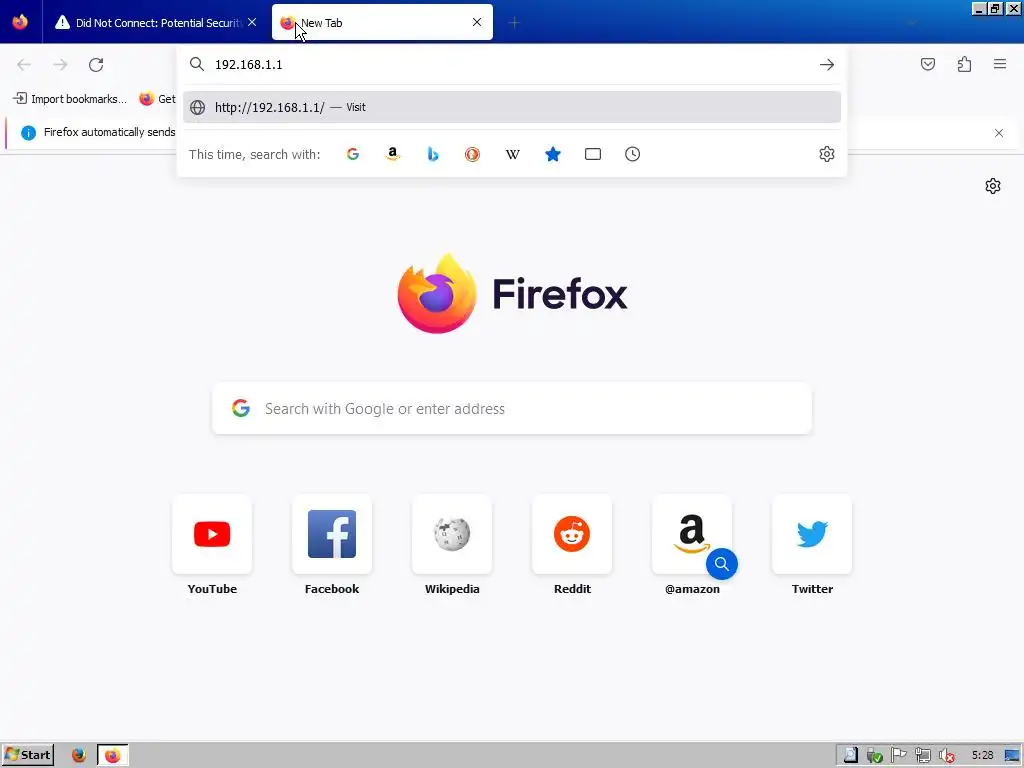Select the Firefox taskbar window button
Screen dimensions: 1024x768
(113, 755)
